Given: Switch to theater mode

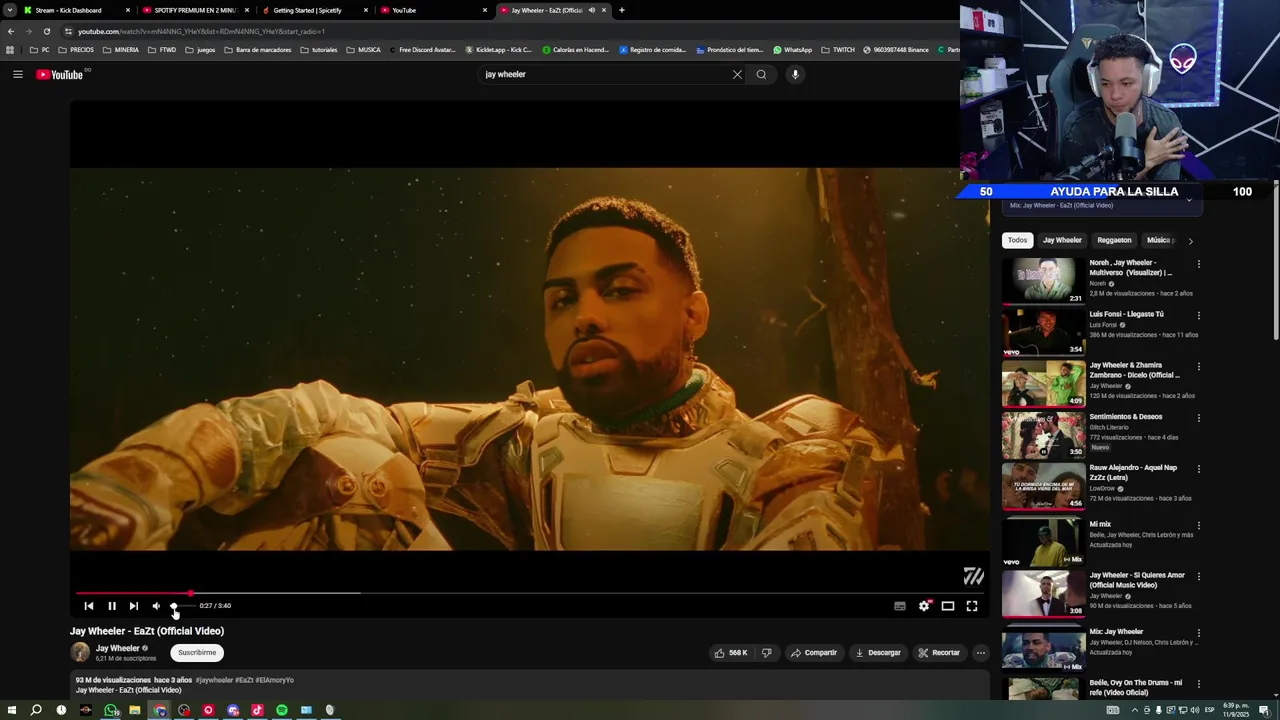Looking at the screenshot, I should (x=948, y=606).
